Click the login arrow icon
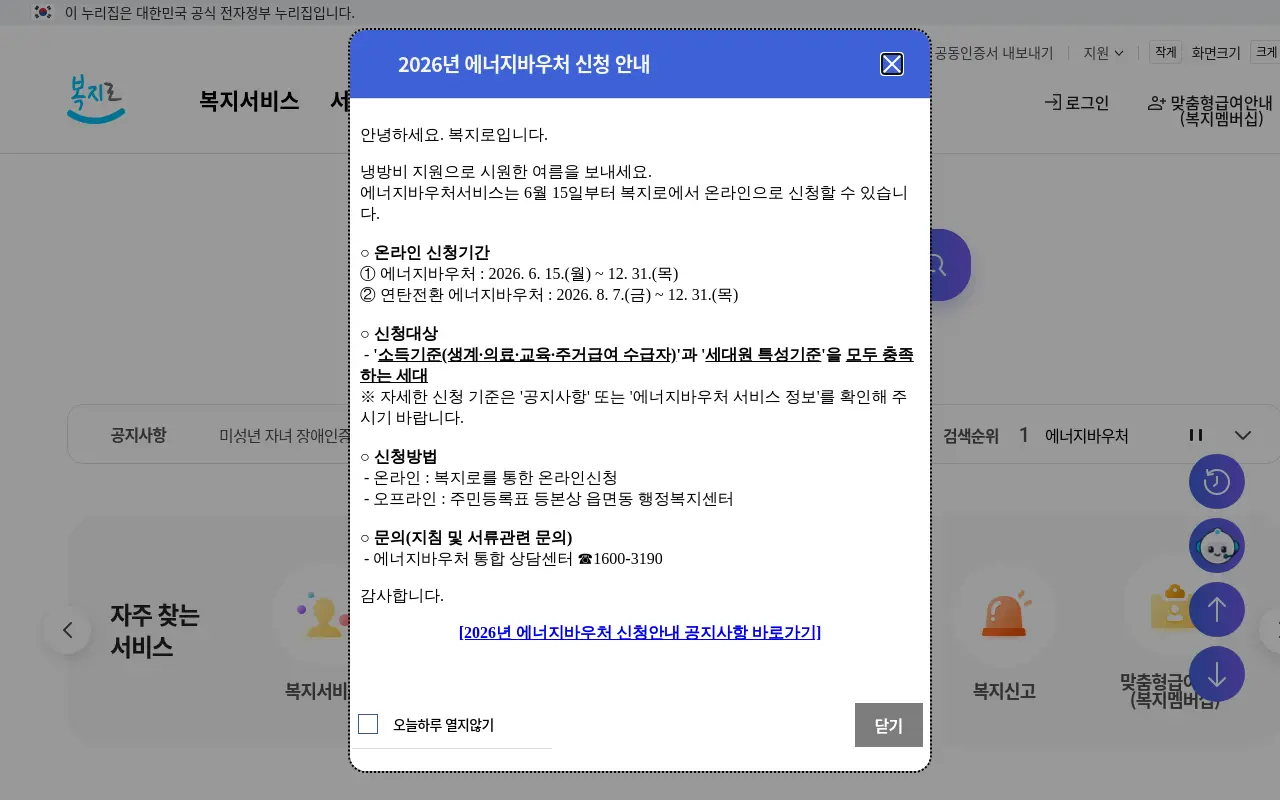Screen dimensions: 1280x800 click(1052, 102)
